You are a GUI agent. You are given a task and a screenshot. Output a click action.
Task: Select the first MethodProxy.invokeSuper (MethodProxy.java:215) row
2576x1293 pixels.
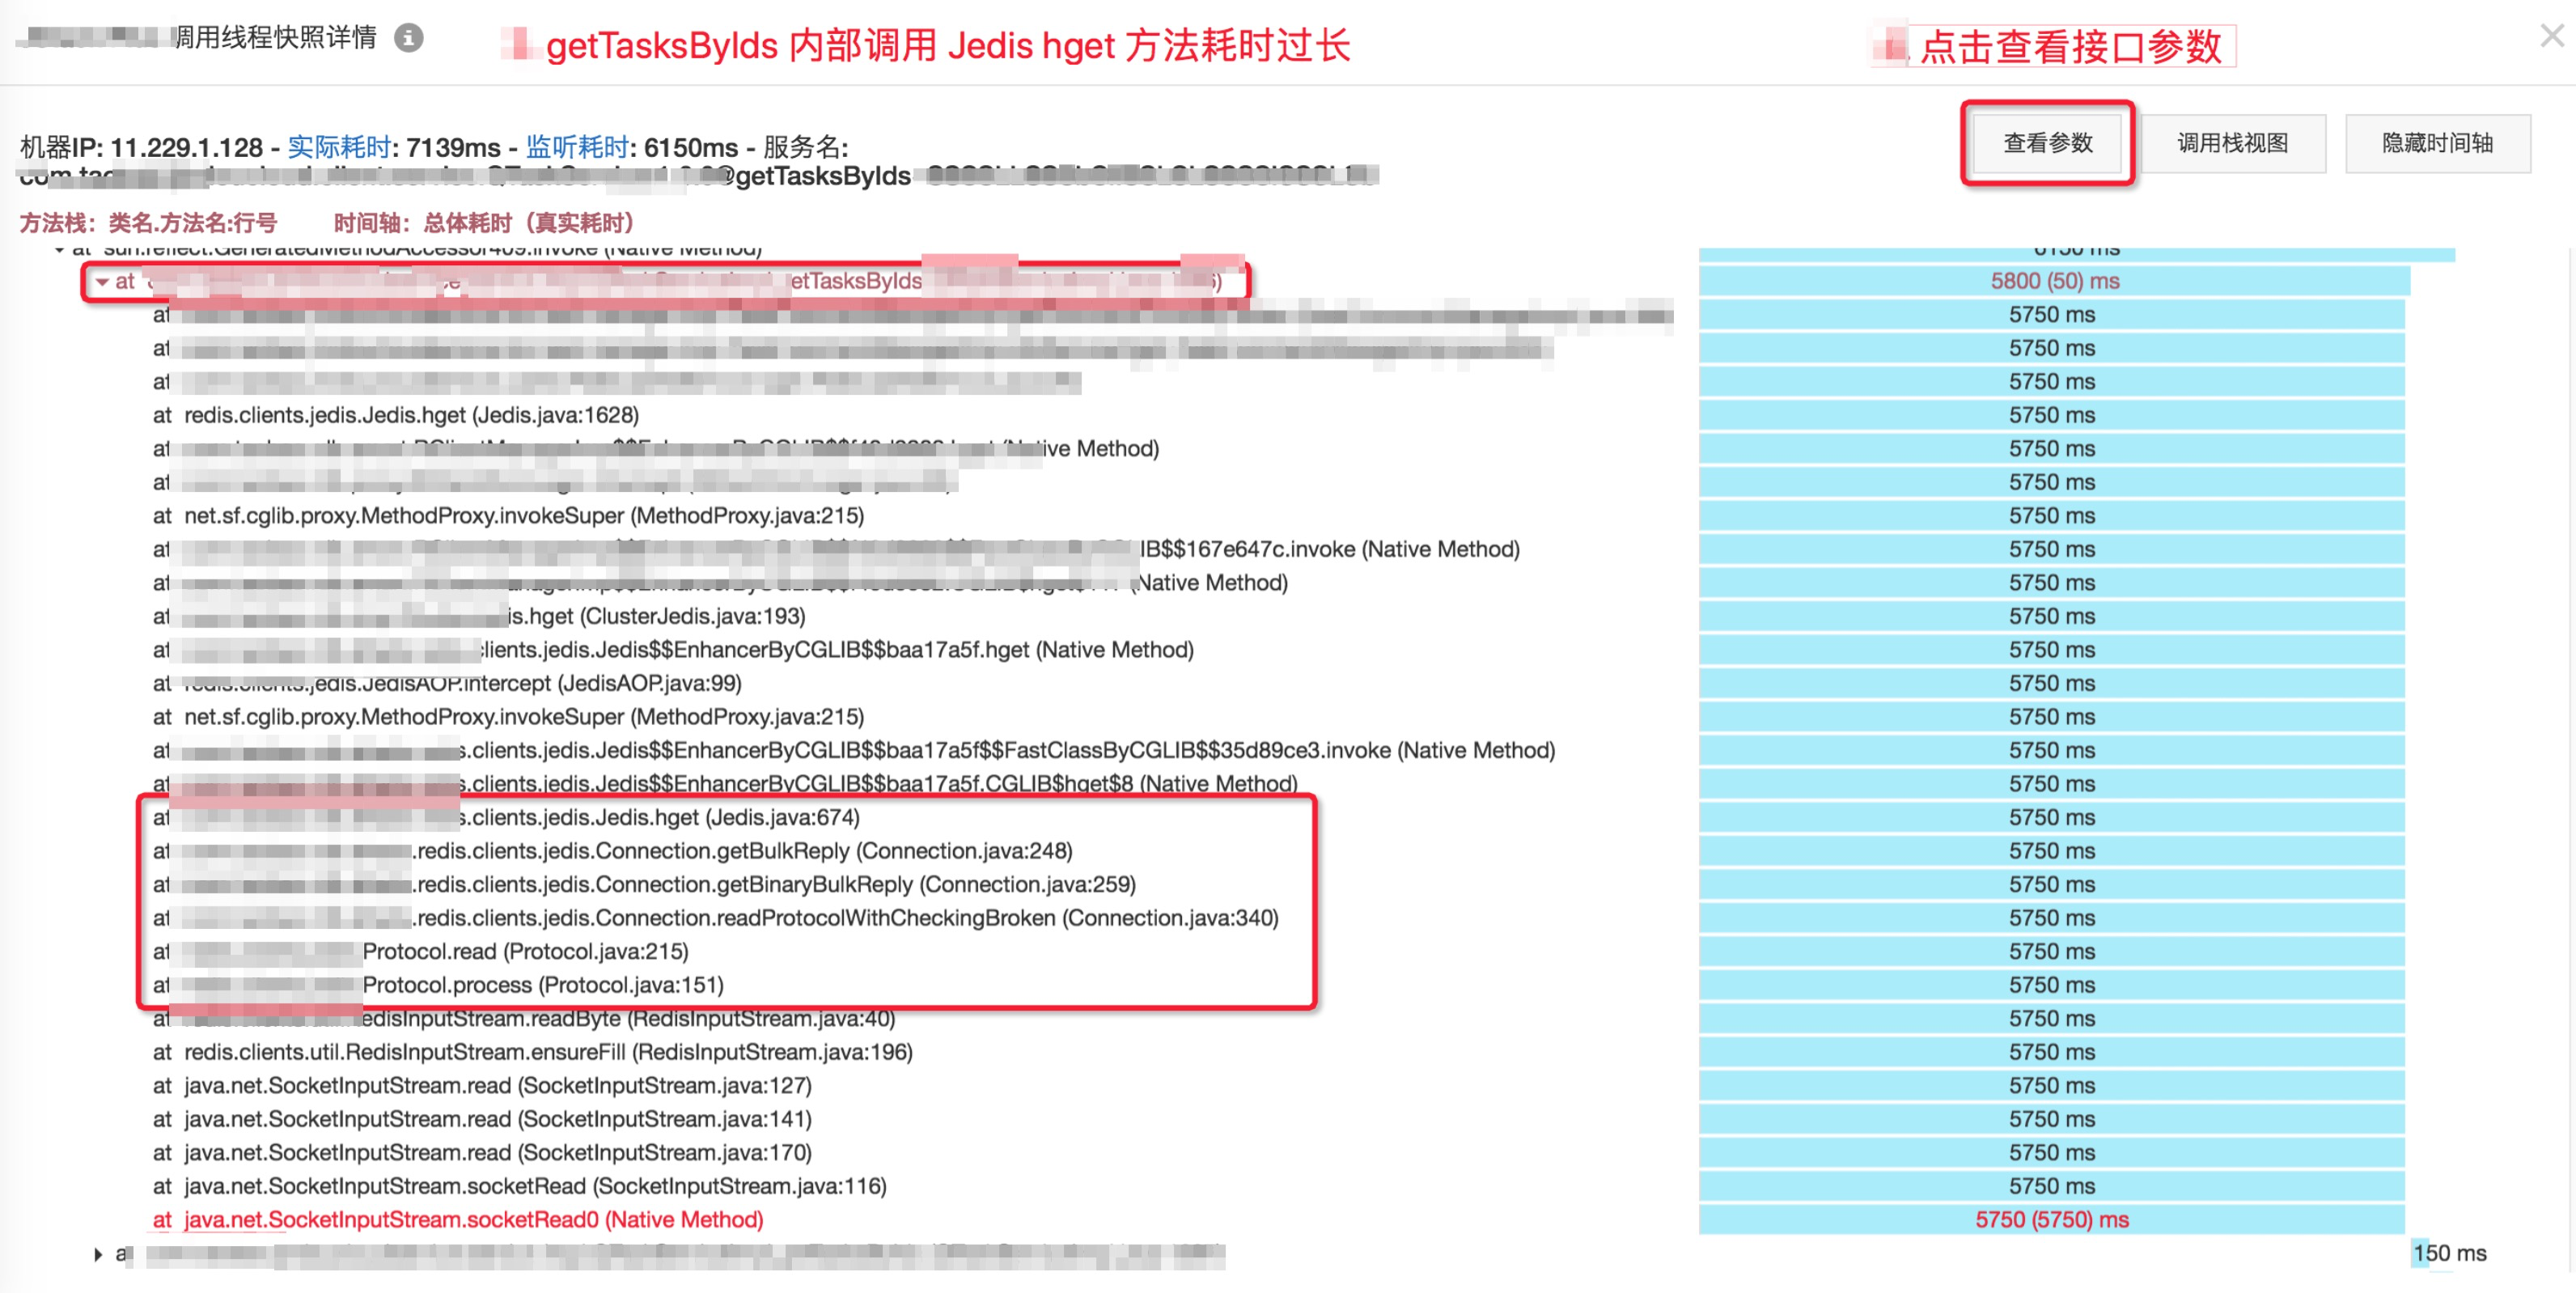point(508,516)
